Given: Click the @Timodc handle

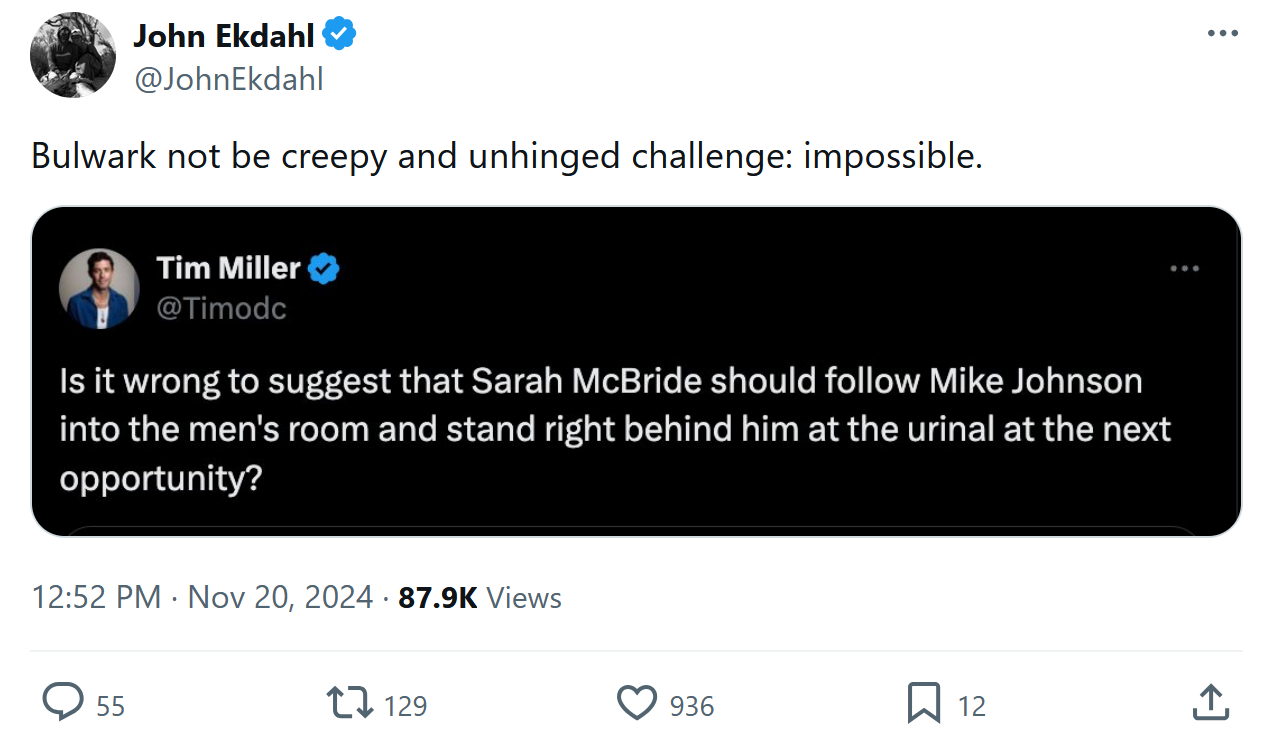Looking at the screenshot, I should point(221,309).
